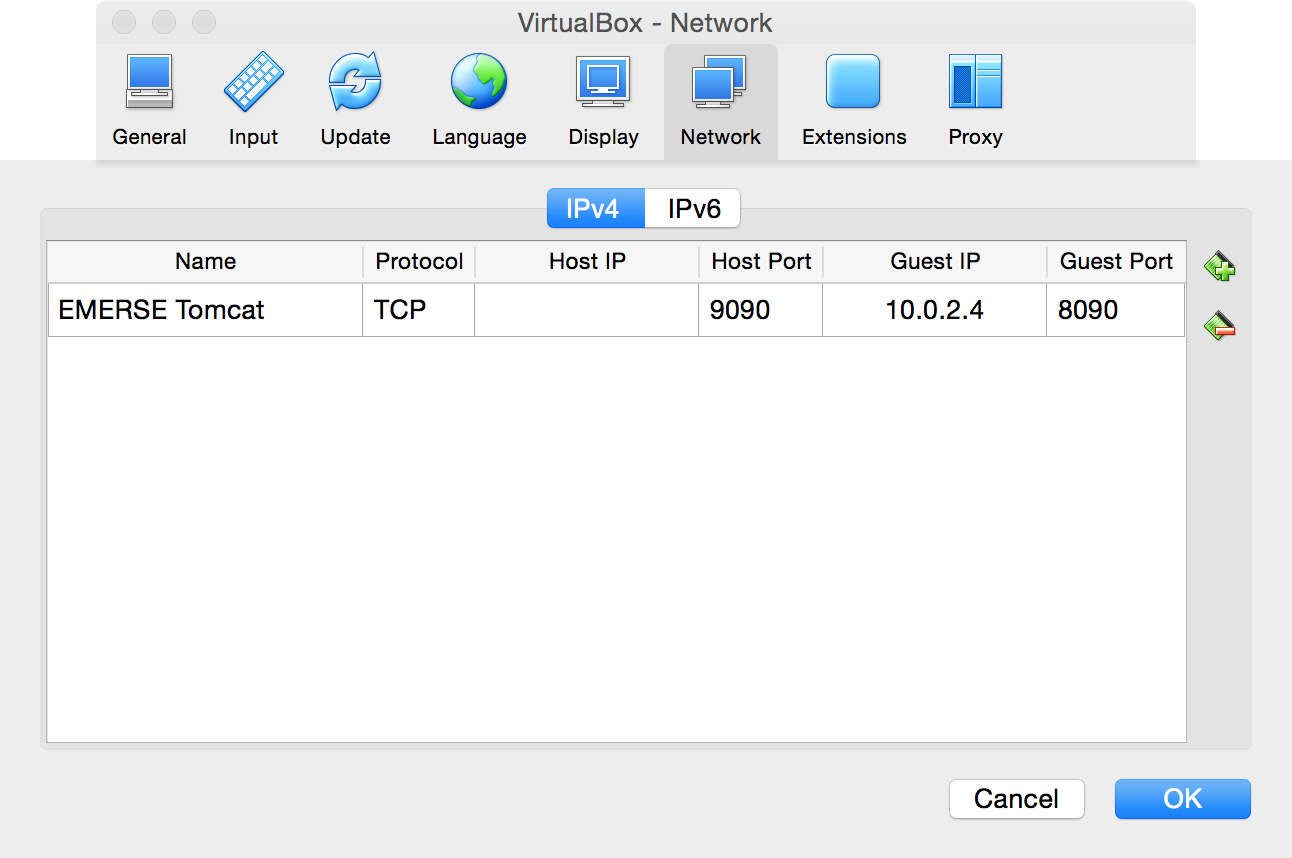1292x858 pixels.
Task: Close the VirtualBox Network window
Action: pyautogui.click(x=124, y=22)
